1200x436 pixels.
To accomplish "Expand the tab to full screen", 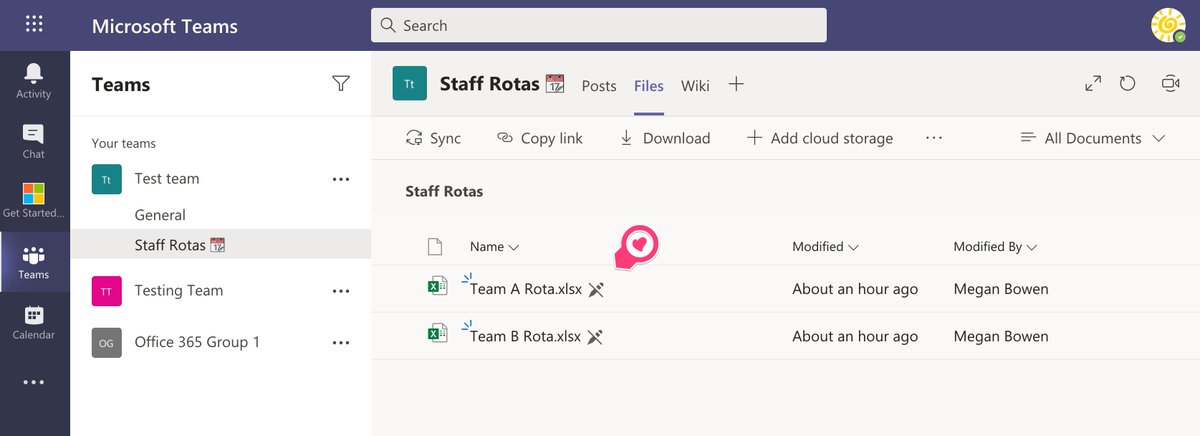I will (1093, 84).
